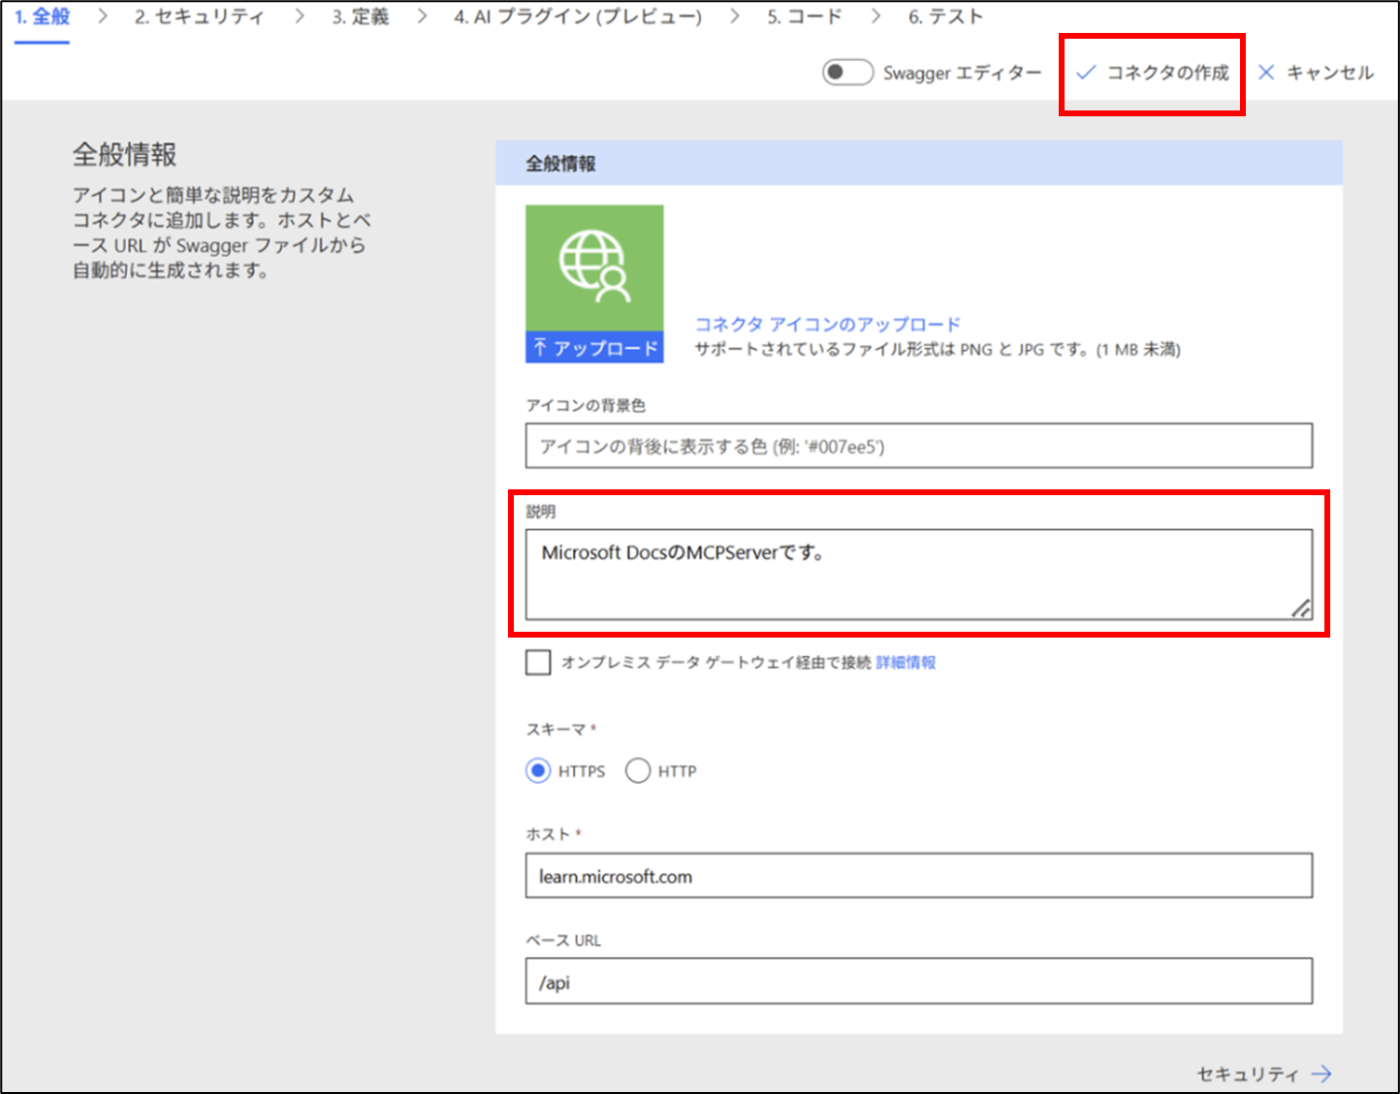This screenshot has height=1094, width=1400.
Task: Click the ベース URL field containing /api
Action: tap(919, 982)
